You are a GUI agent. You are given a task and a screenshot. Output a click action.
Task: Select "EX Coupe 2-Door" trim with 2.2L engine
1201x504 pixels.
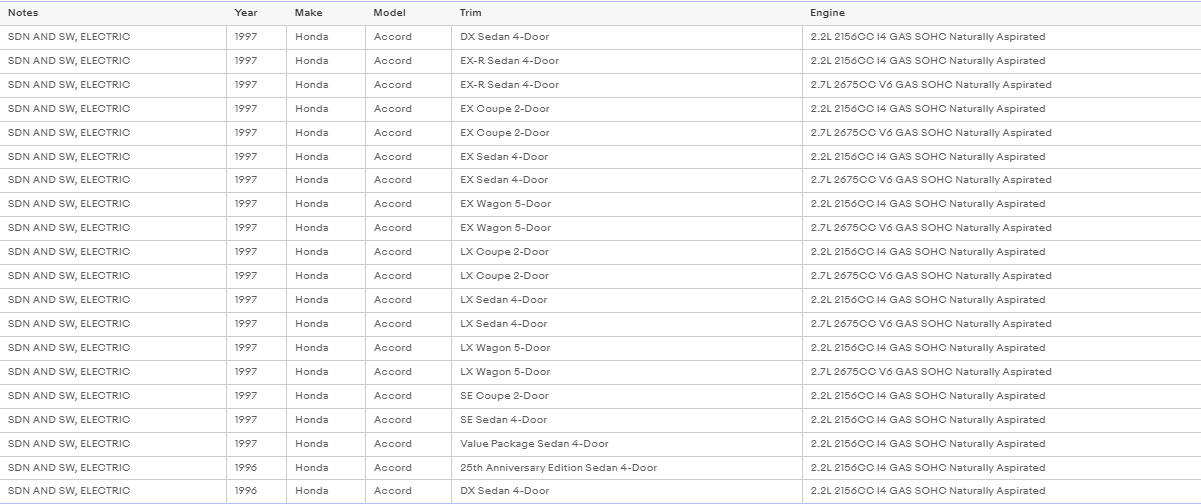626,109
